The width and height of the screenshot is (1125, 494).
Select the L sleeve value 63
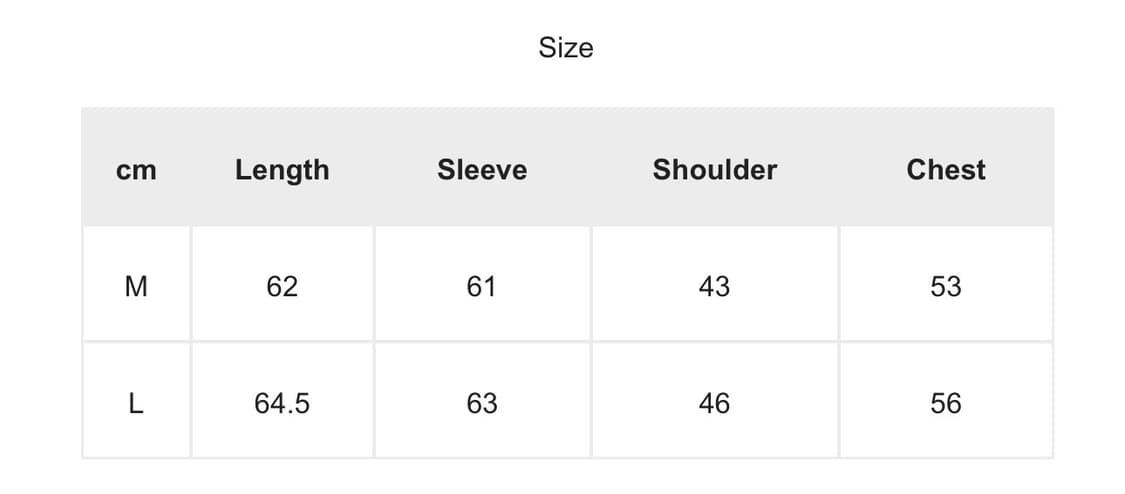tap(481, 404)
